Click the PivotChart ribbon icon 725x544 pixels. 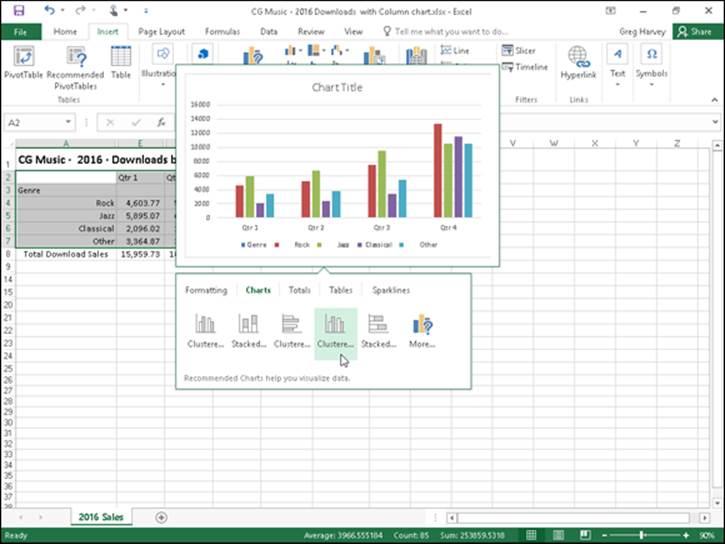[374, 56]
